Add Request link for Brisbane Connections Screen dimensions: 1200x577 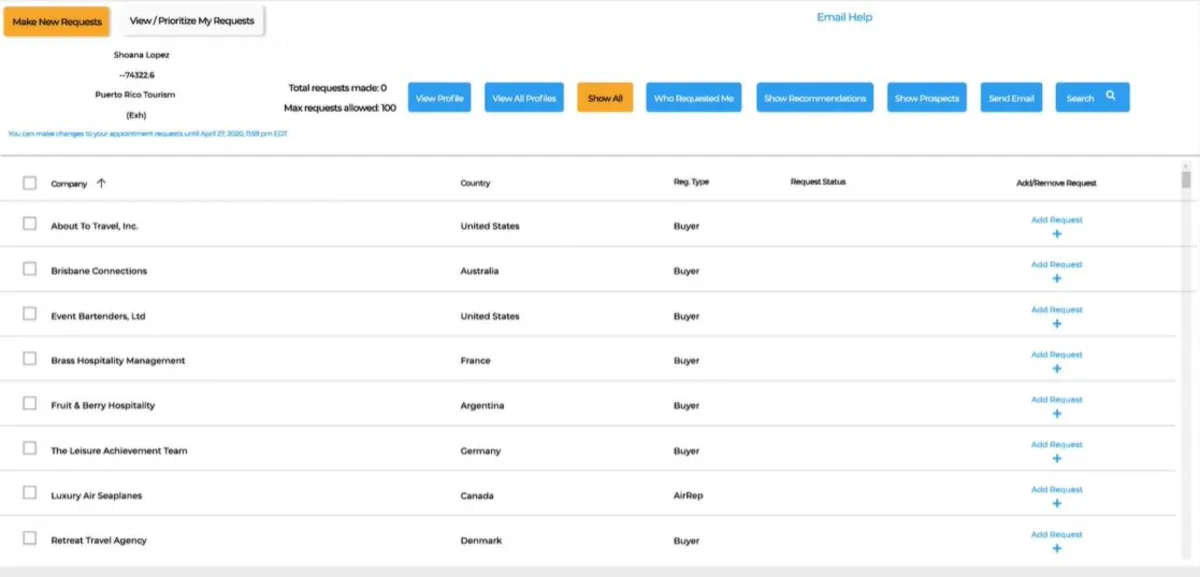coord(1057,265)
